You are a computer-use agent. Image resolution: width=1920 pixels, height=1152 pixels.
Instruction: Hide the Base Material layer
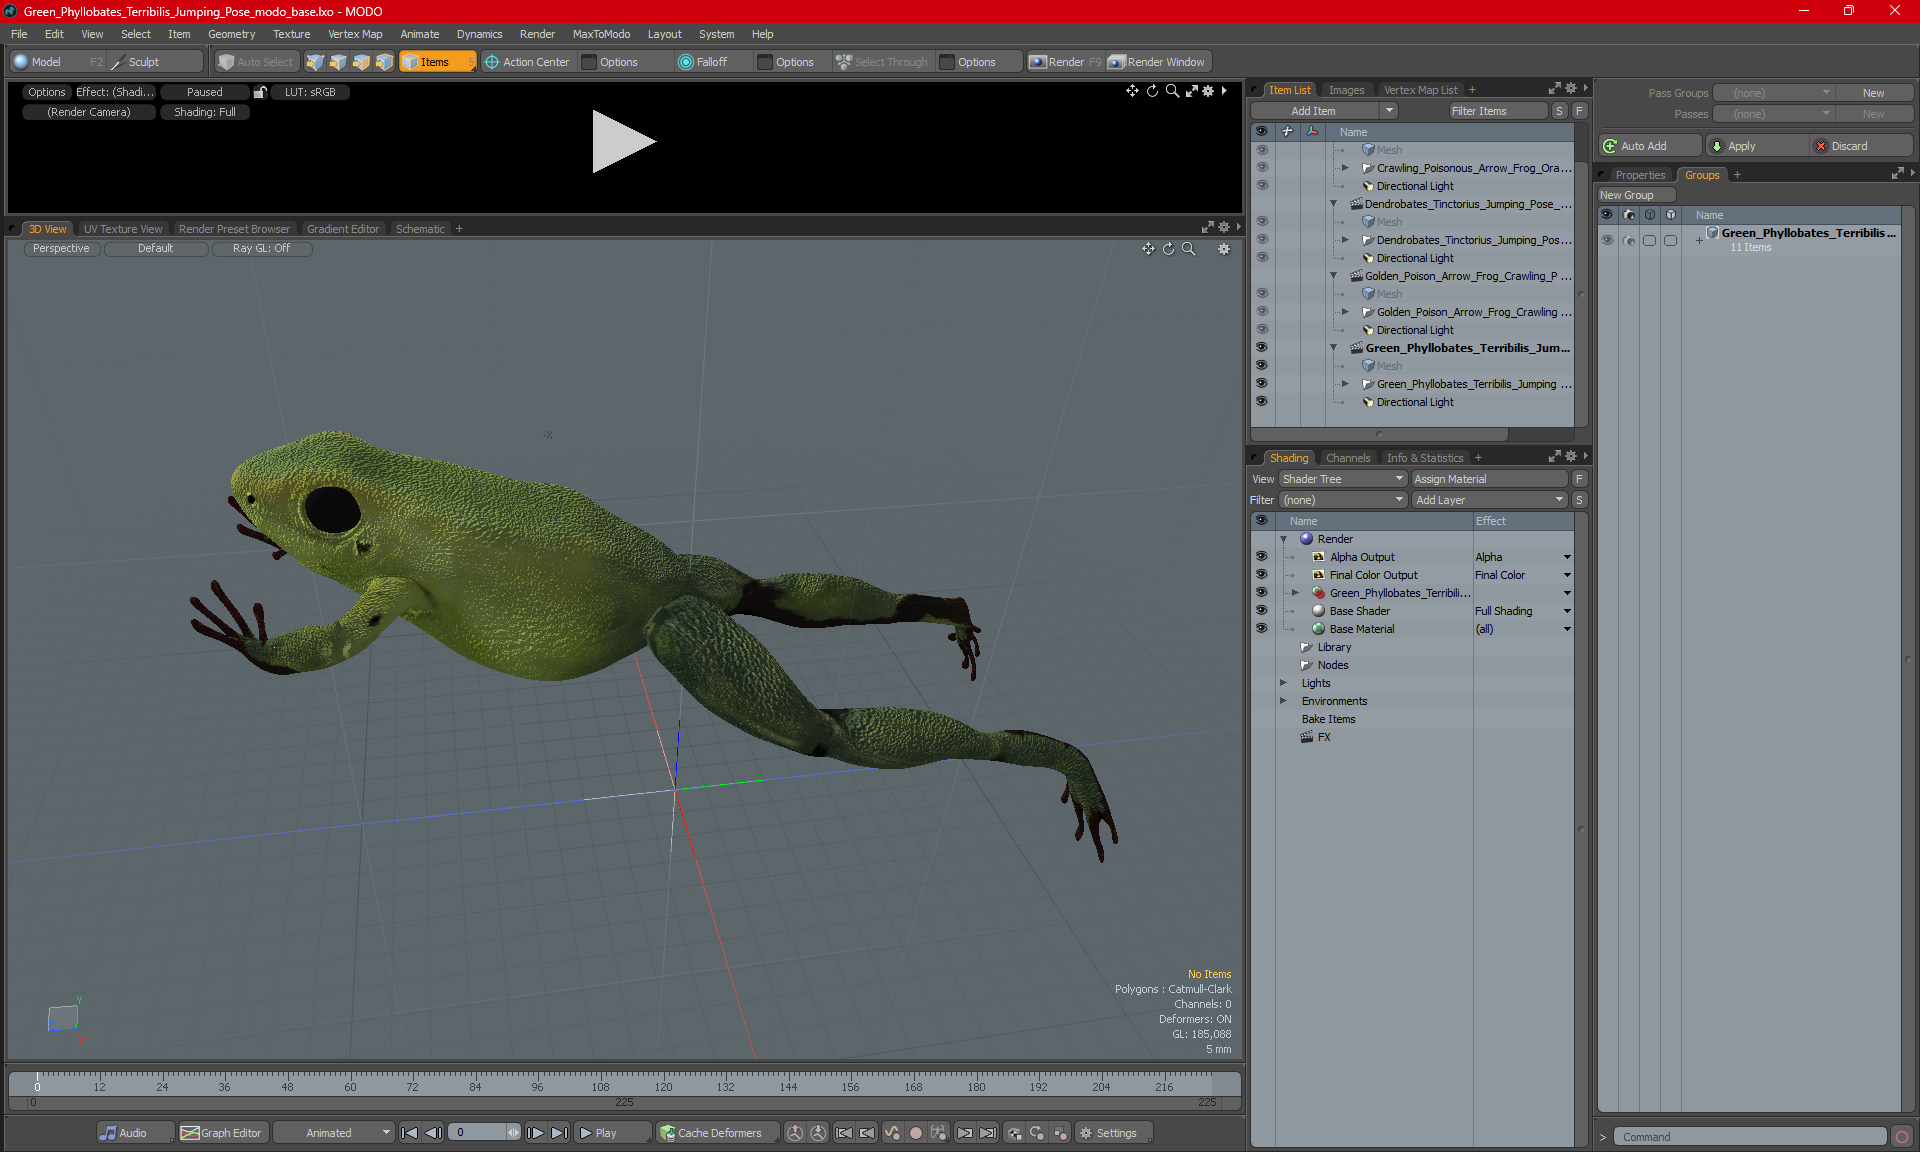point(1262,629)
